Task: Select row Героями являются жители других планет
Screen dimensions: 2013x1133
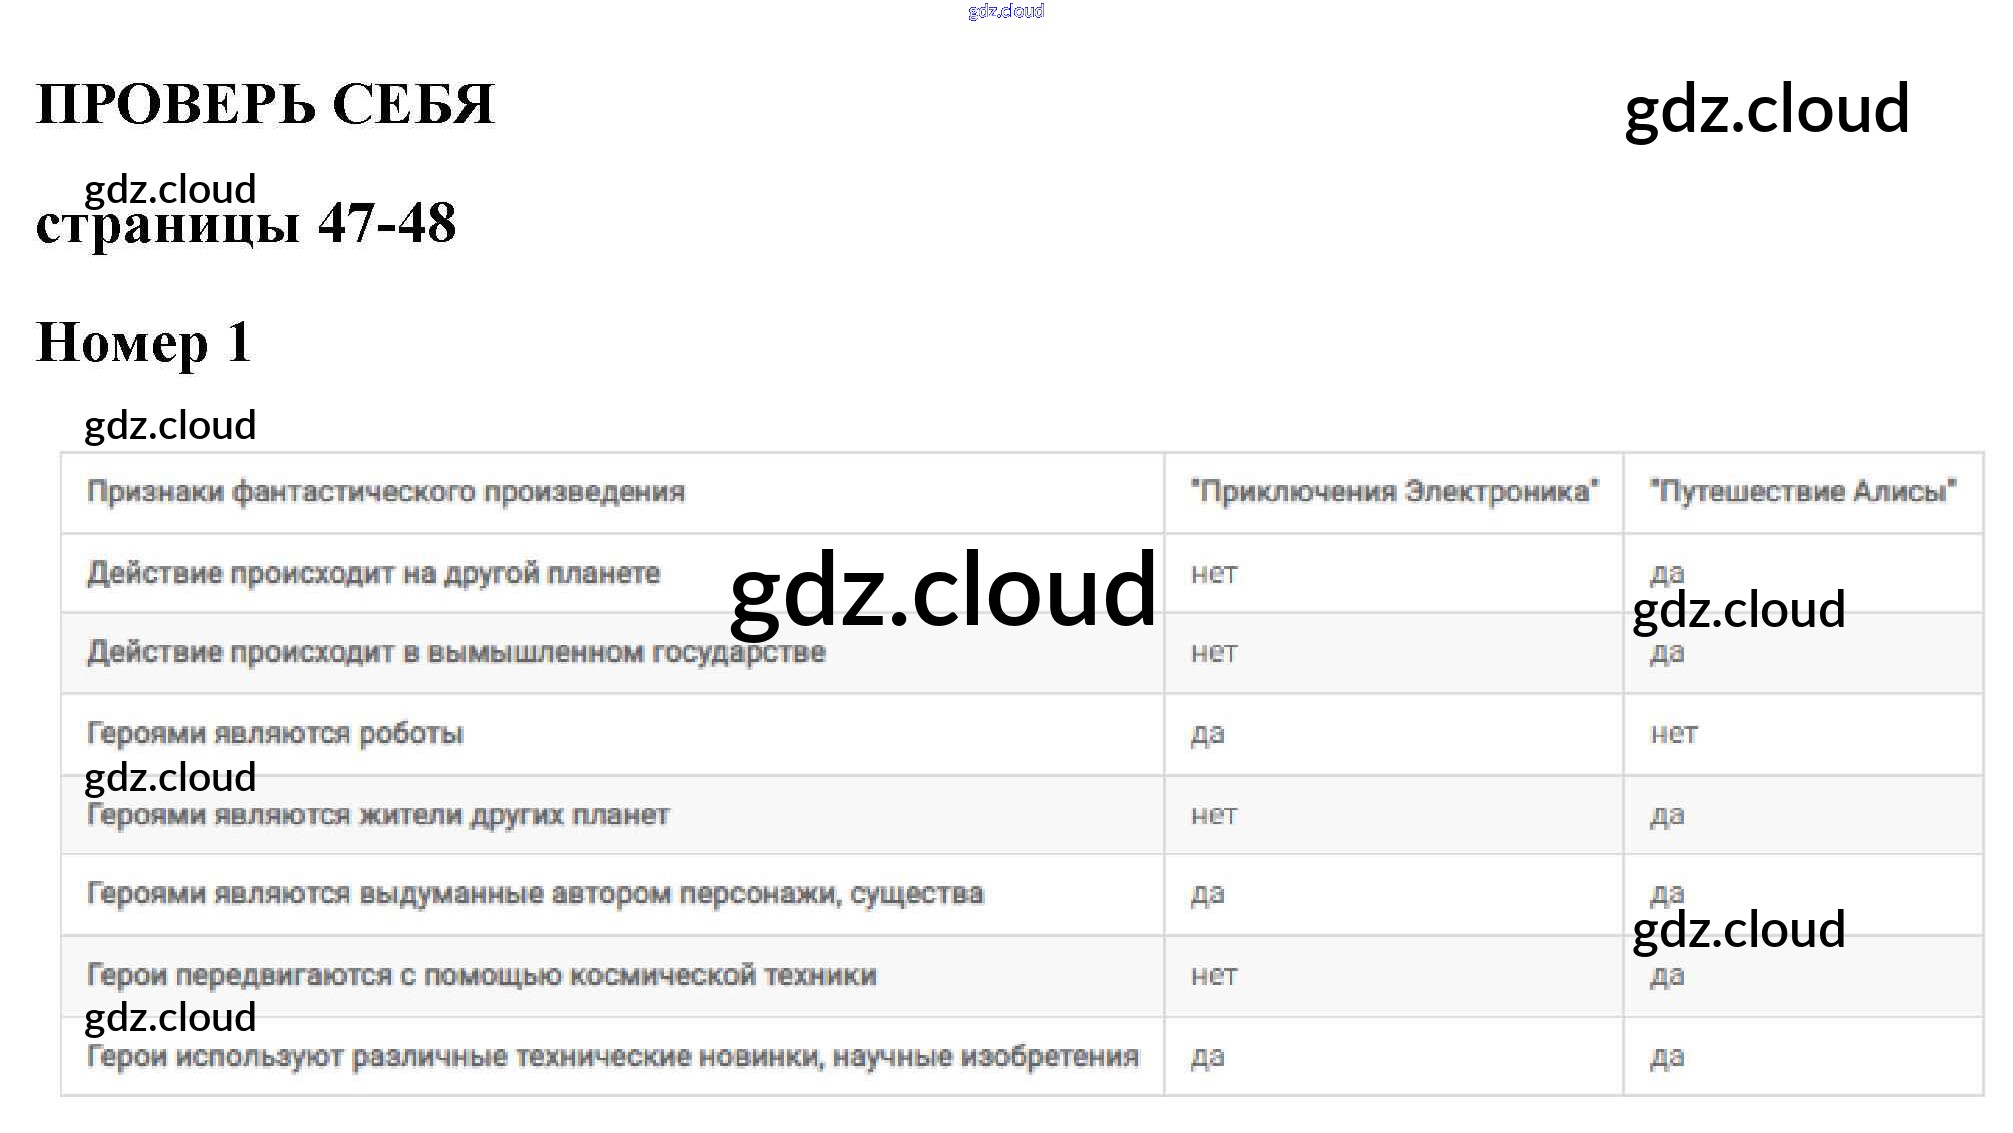Action: [378, 815]
